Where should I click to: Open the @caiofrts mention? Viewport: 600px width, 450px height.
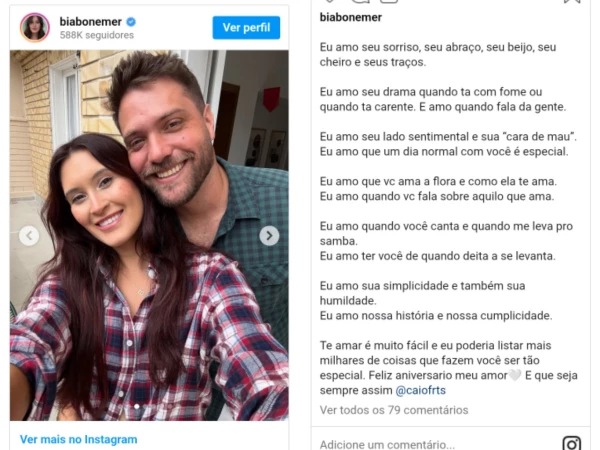click(x=421, y=390)
